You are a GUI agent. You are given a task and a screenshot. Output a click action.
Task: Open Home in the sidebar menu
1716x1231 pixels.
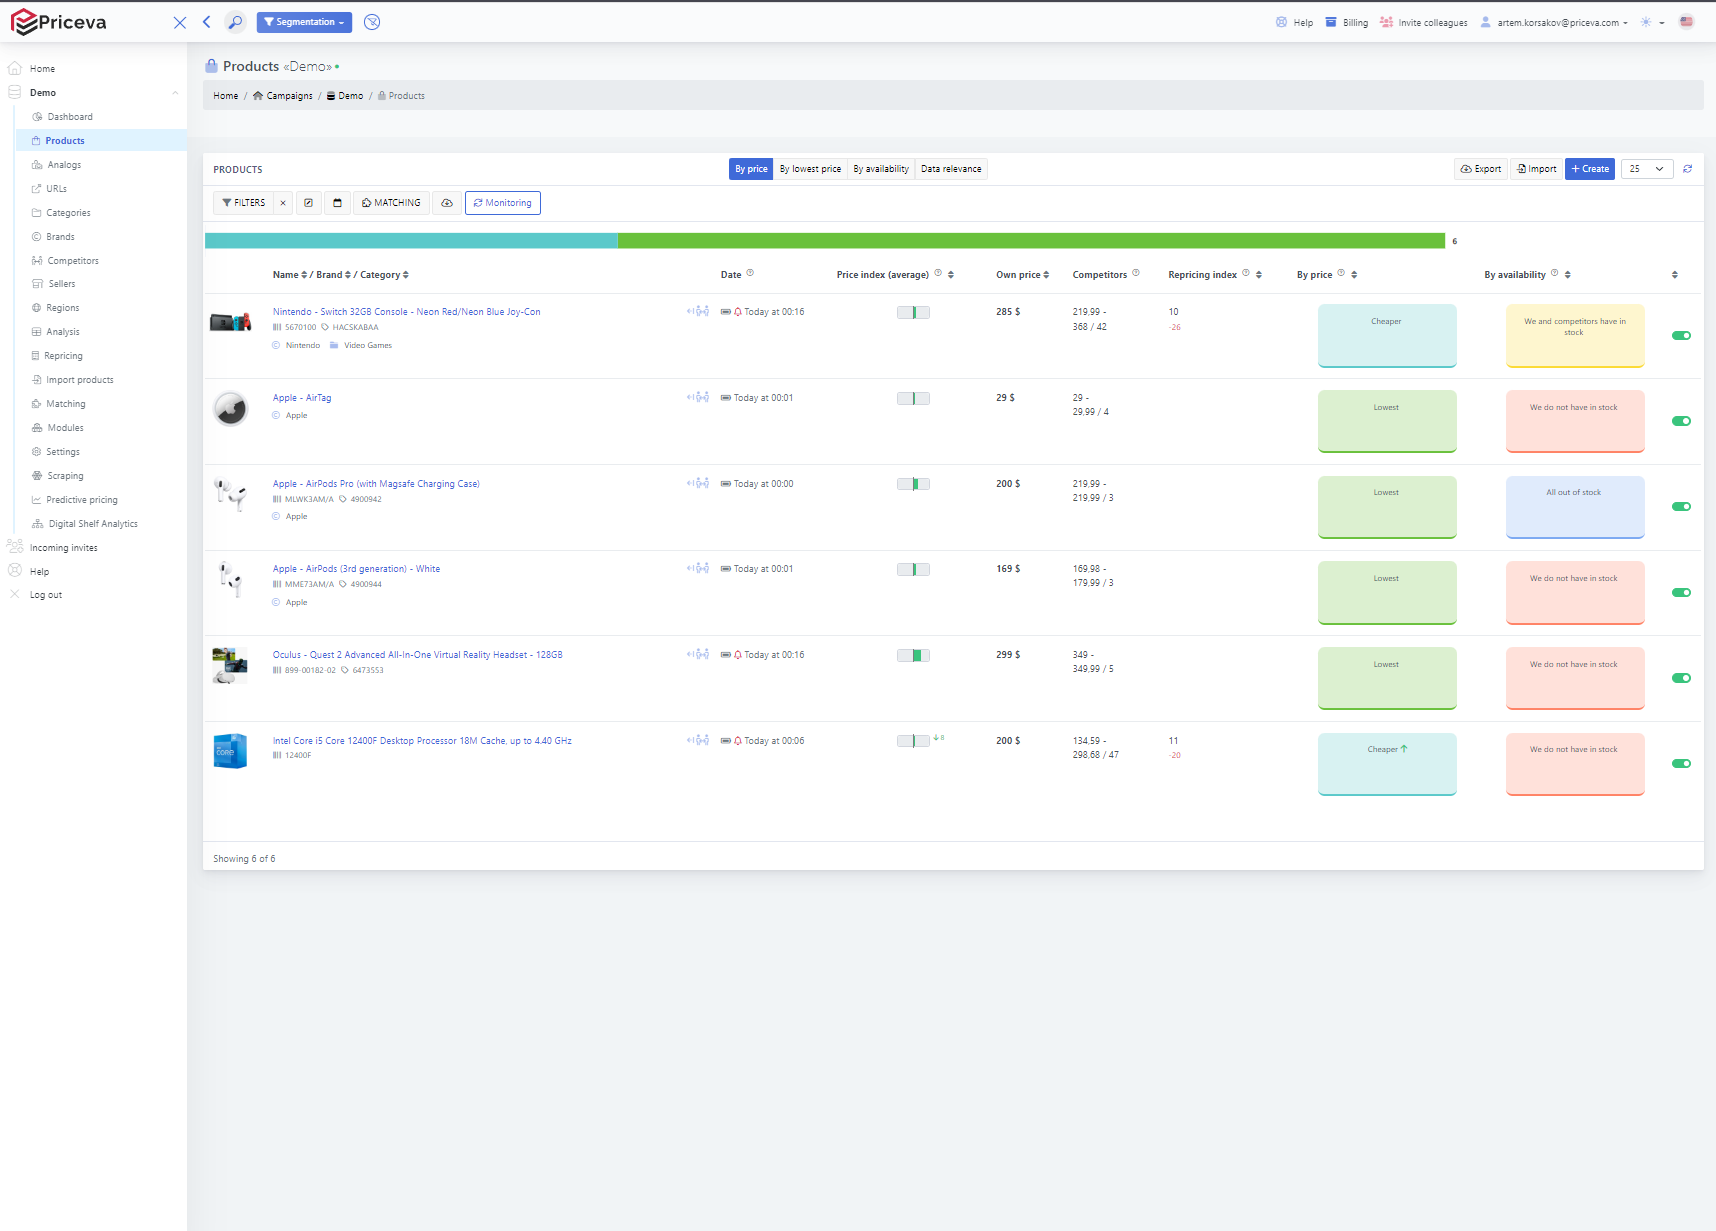[x=42, y=69]
